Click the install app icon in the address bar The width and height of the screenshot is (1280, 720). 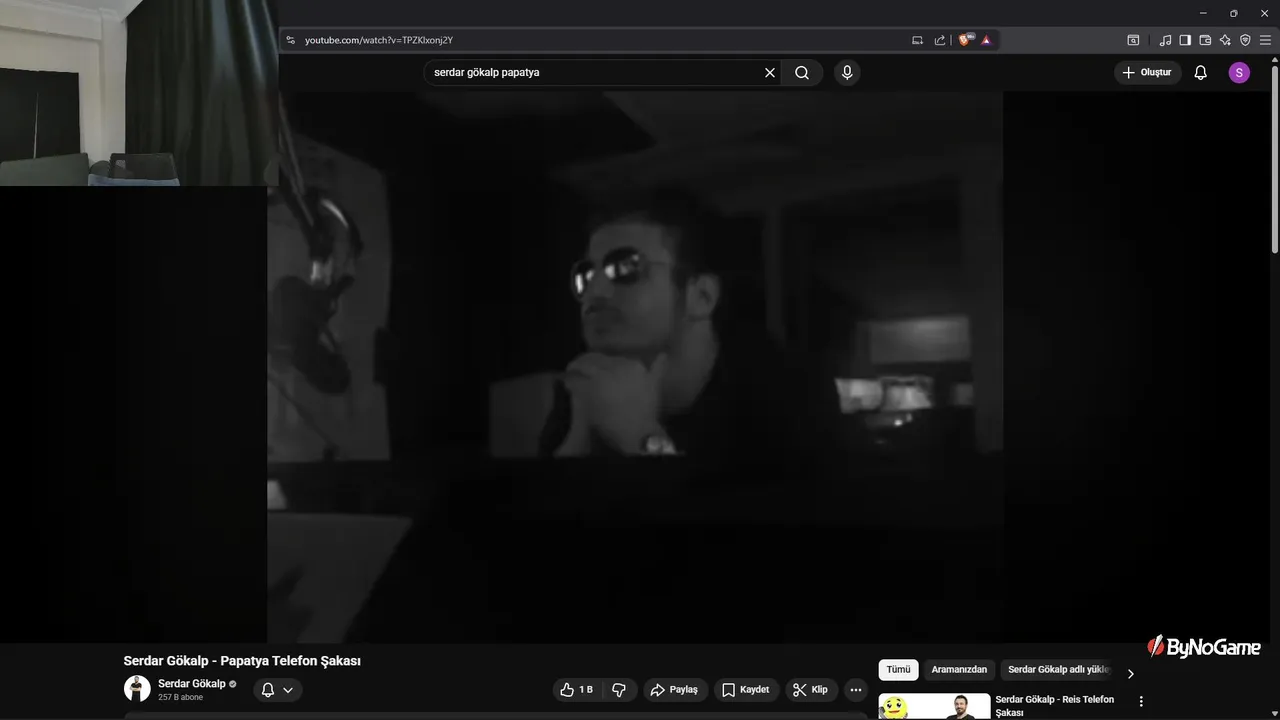coord(917,40)
